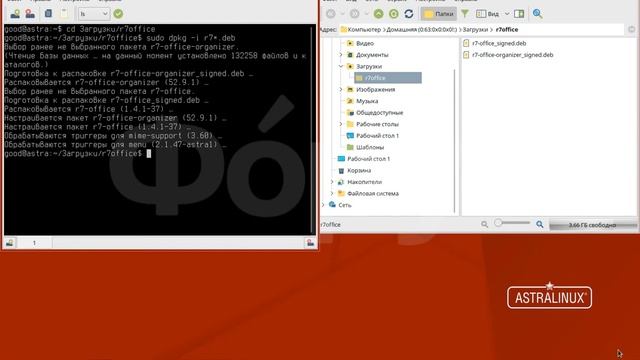The height and width of the screenshot is (360, 640).
Task: Click inside the terminal at the prompt
Action: pyautogui.click(x=149, y=153)
